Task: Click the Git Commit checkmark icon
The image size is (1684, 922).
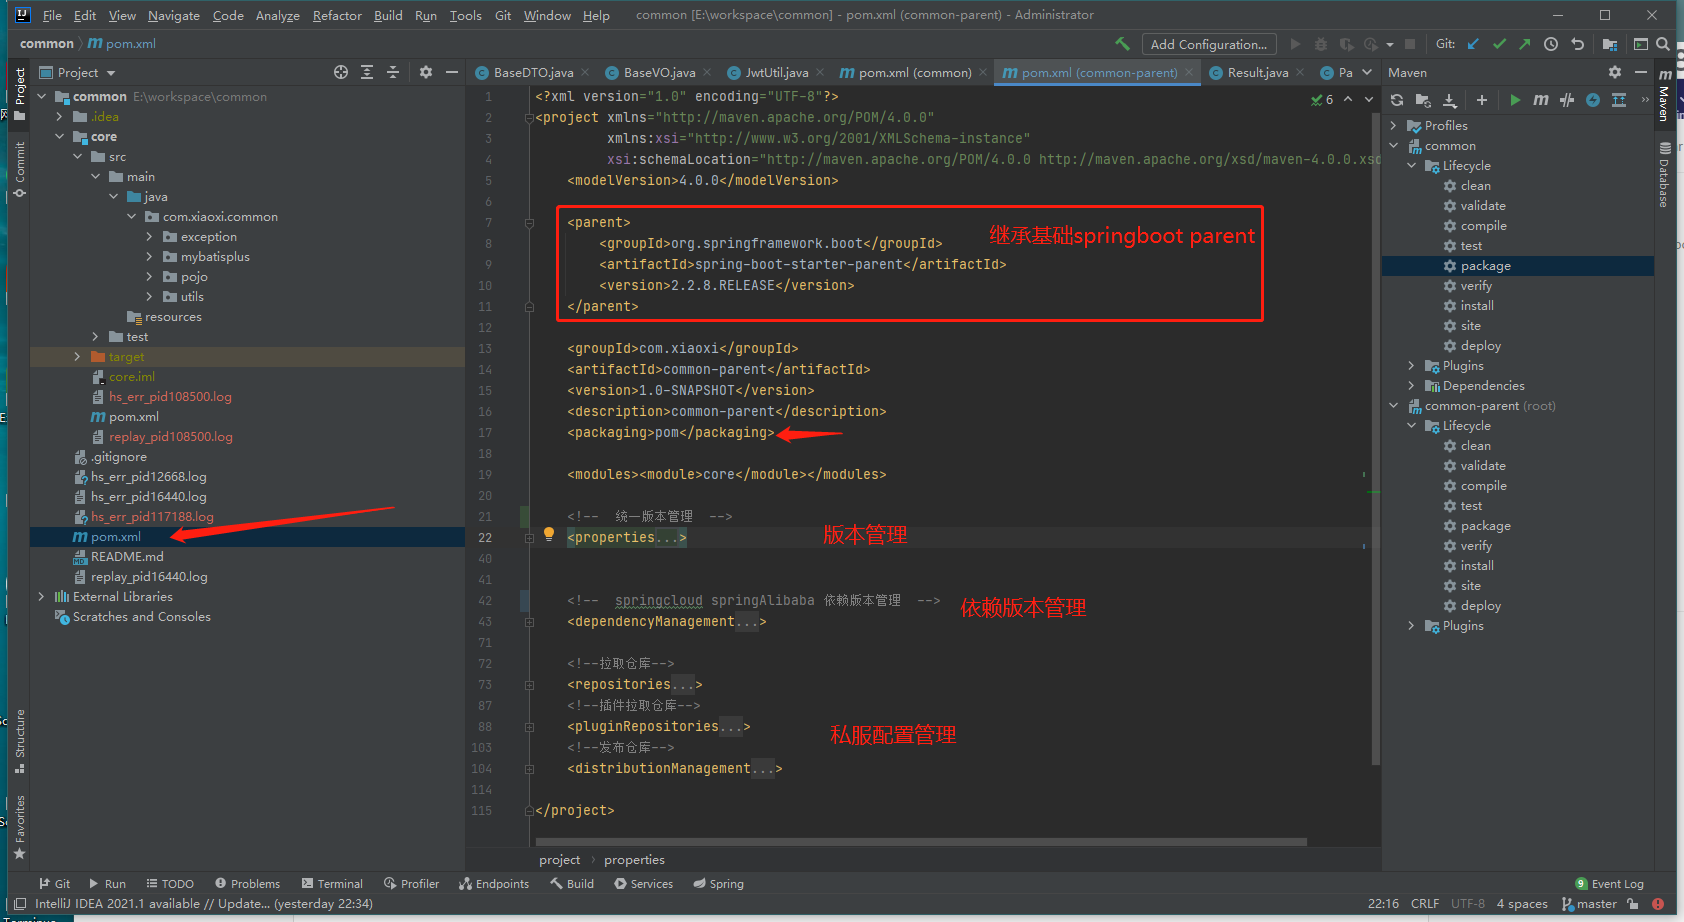Action: [1499, 44]
